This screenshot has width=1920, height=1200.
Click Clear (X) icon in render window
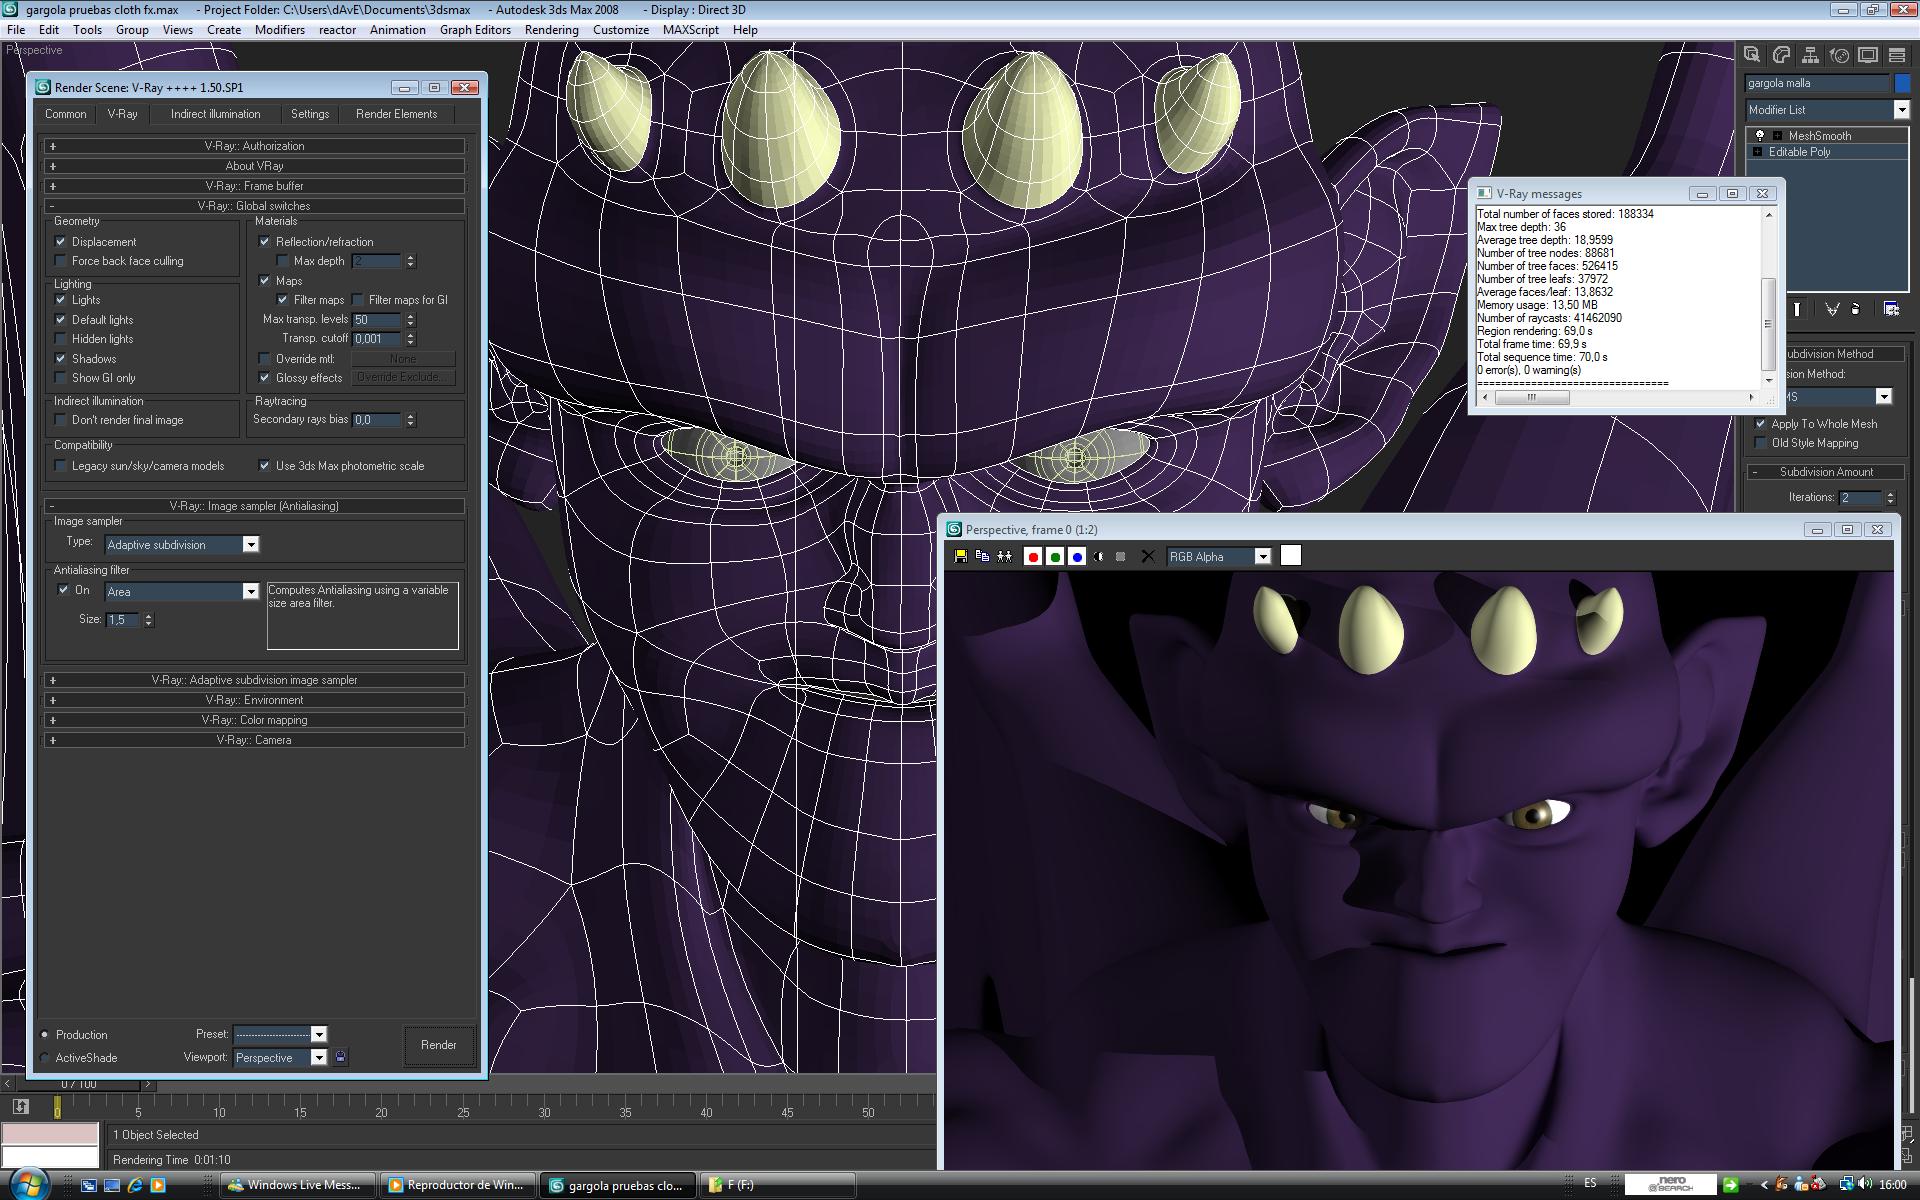tap(1148, 557)
